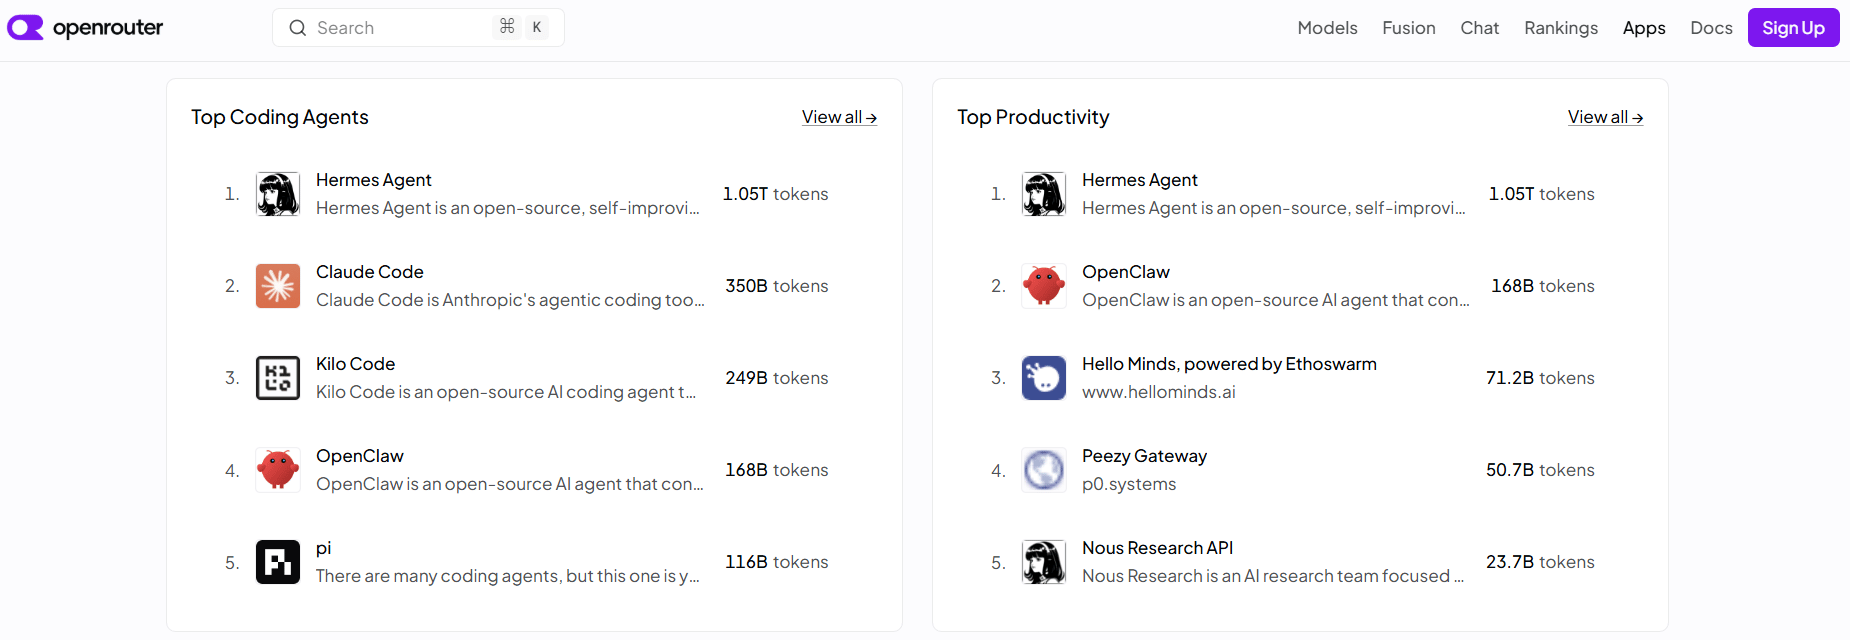Open the Docs link
Viewport: 1850px width, 640px height.
point(1711,28)
